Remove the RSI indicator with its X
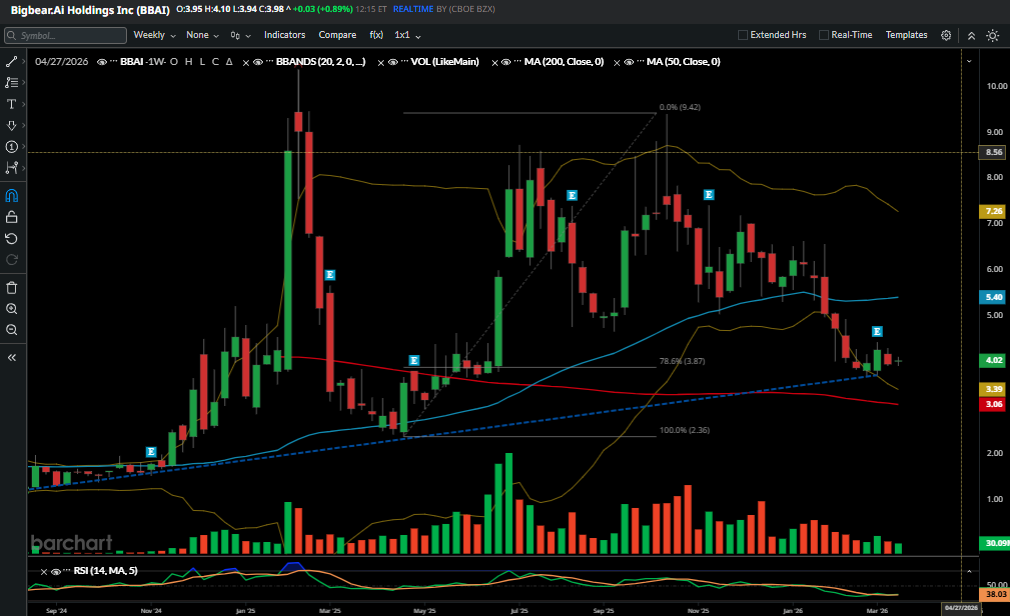 [x=44, y=572]
